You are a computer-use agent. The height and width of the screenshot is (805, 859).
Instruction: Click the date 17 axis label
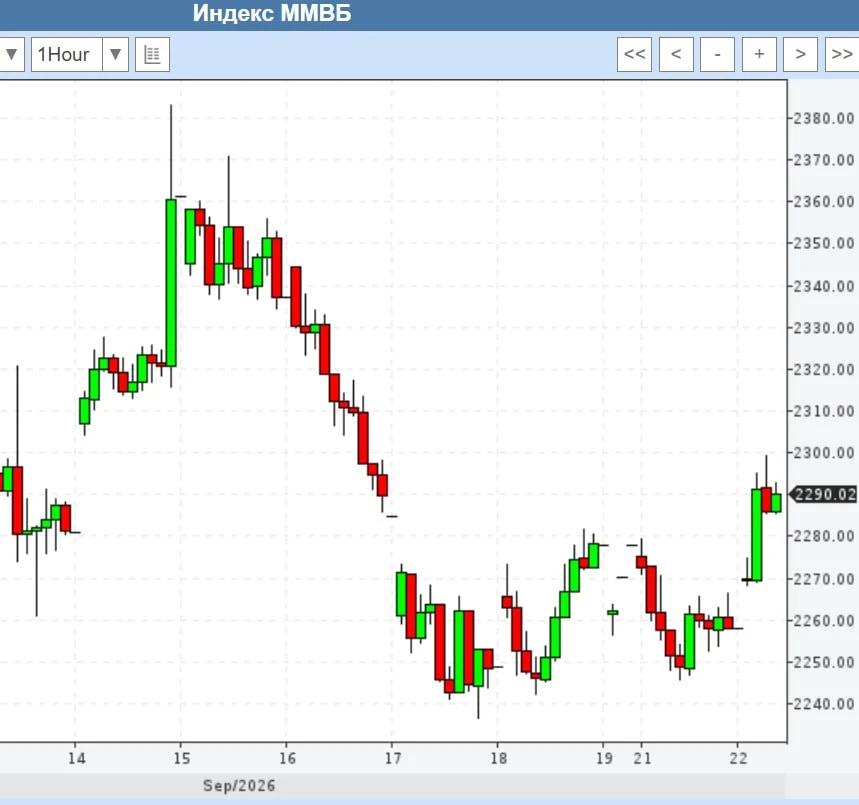(393, 758)
